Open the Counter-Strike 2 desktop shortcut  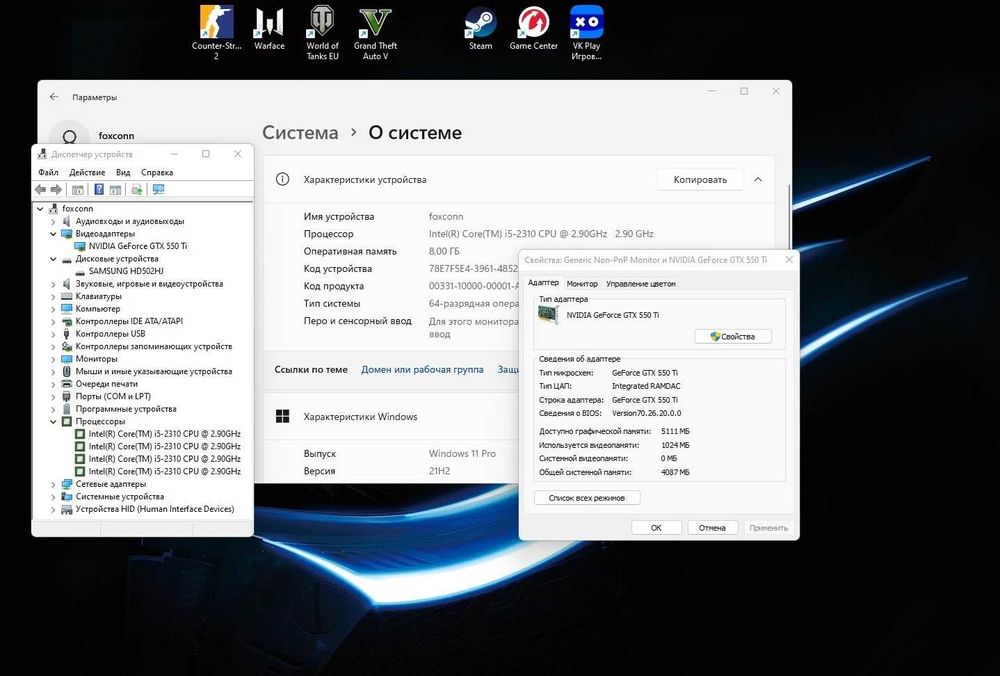point(216,32)
